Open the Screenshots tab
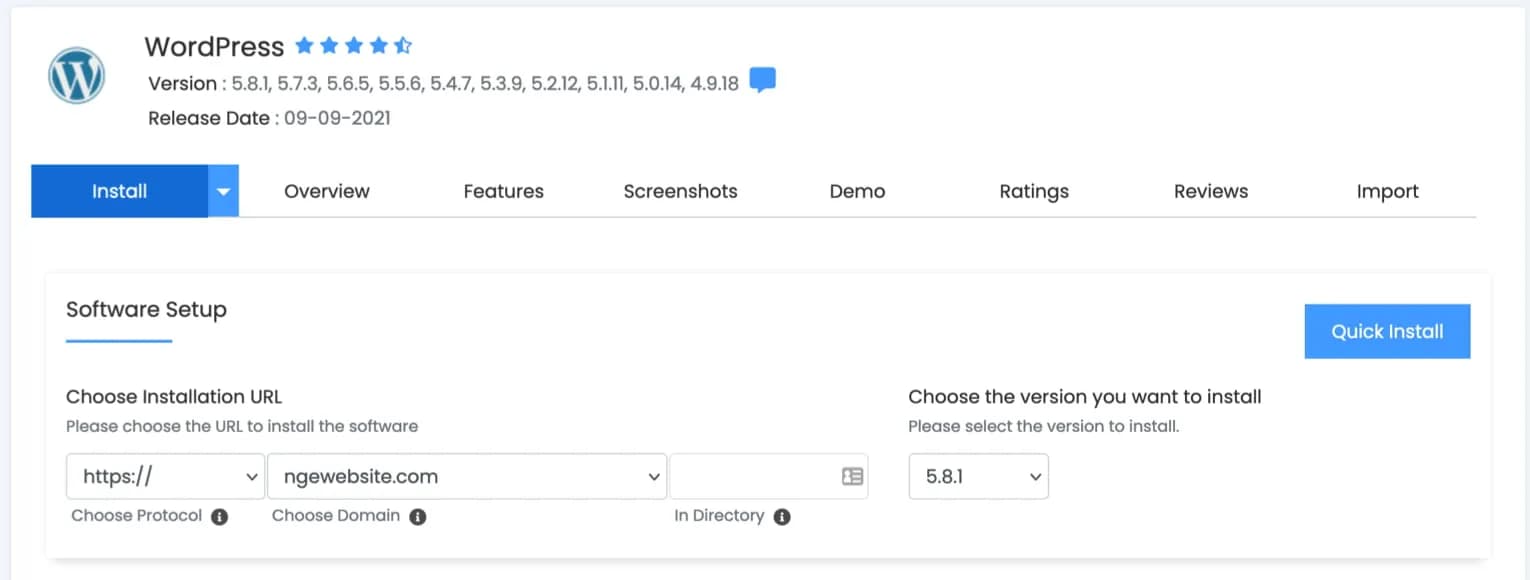1530x580 pixels. 680,191
